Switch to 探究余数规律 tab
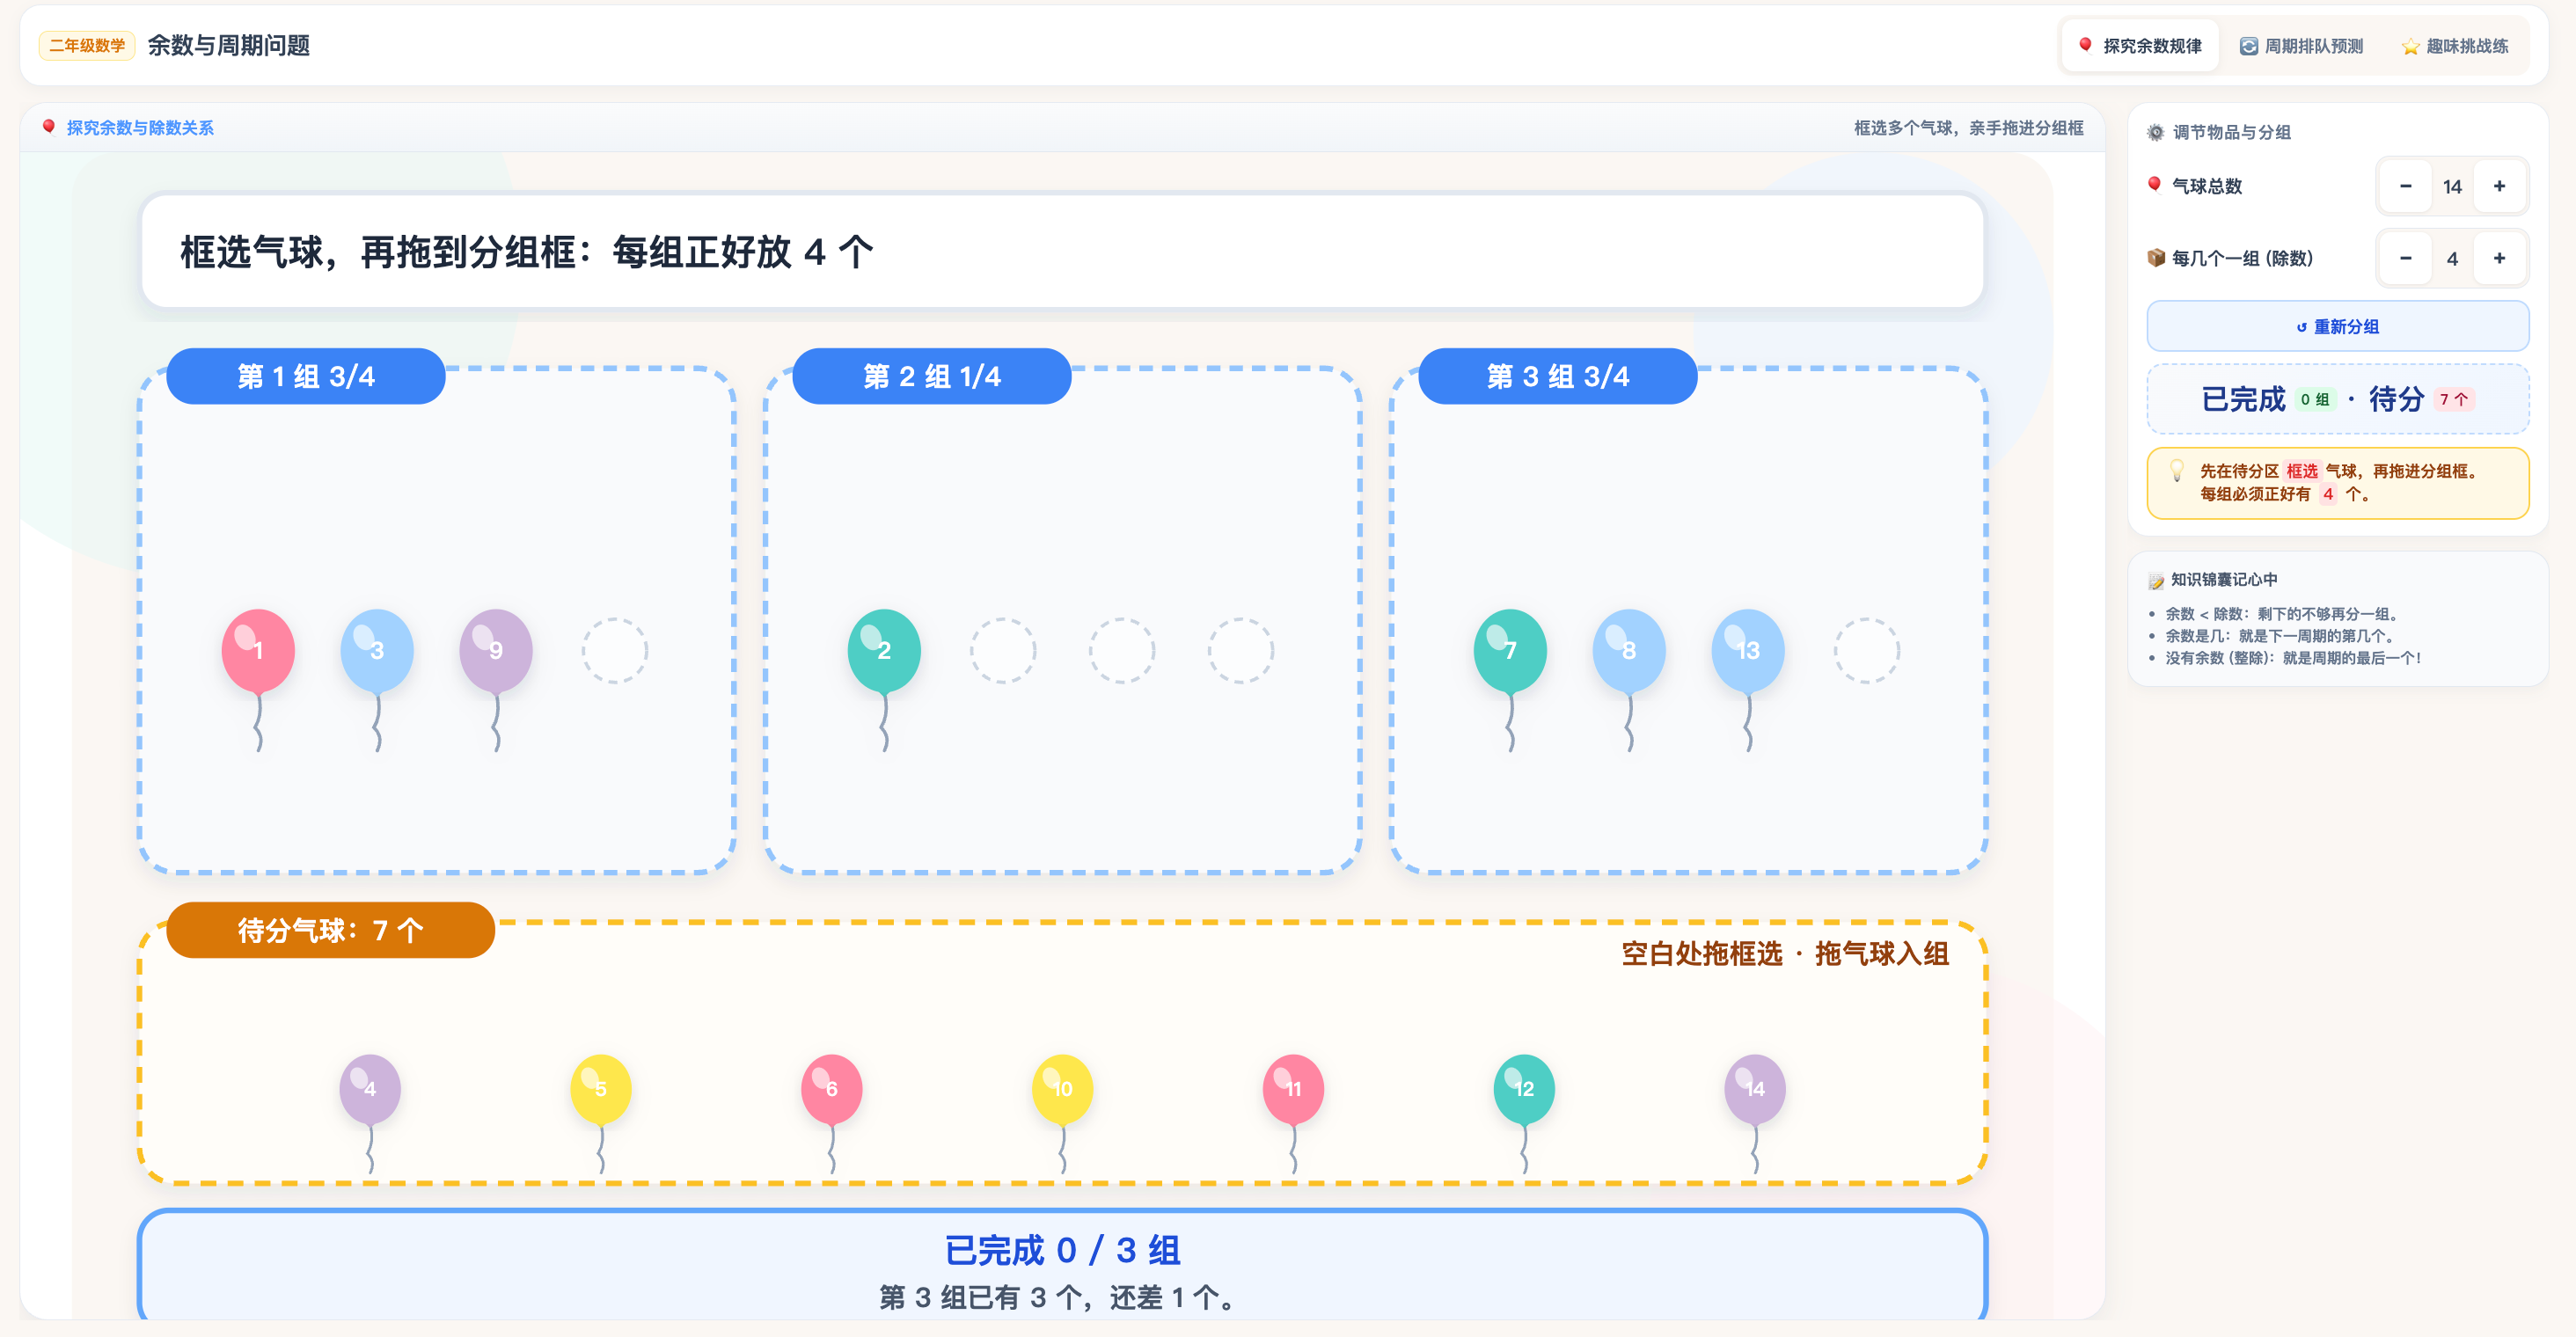This screenshot has width=2576, height=1337. [2140, 46]
